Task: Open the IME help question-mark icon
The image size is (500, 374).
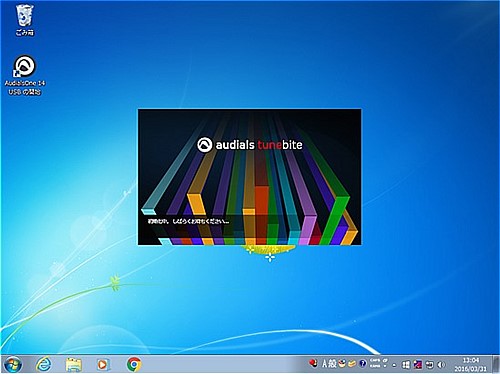Action: (x=363, y=363)
